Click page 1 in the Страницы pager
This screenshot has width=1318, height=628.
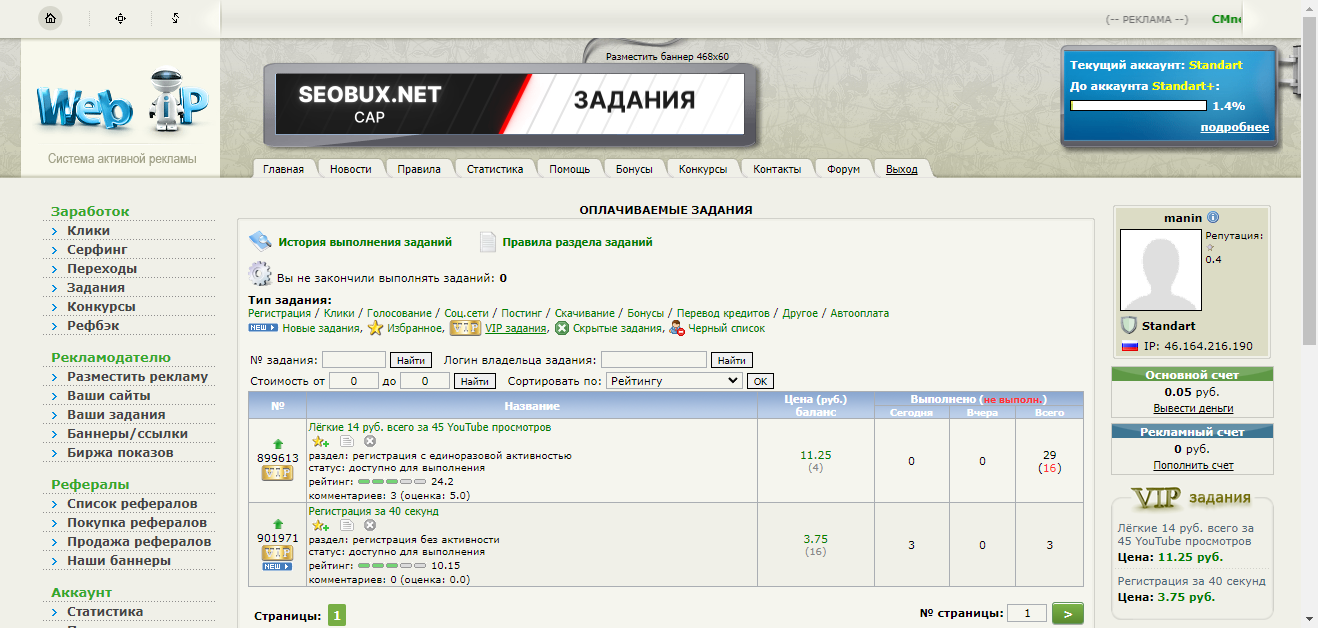click(x=337, y=616)
